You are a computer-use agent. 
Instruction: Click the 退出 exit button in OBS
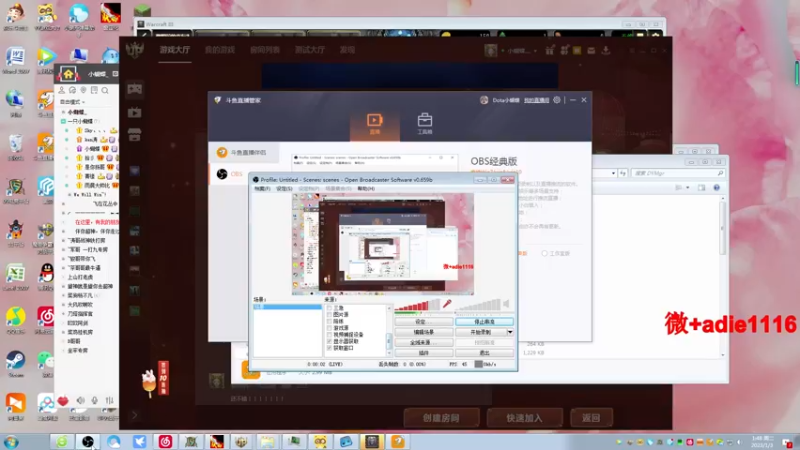pos(484,353)
